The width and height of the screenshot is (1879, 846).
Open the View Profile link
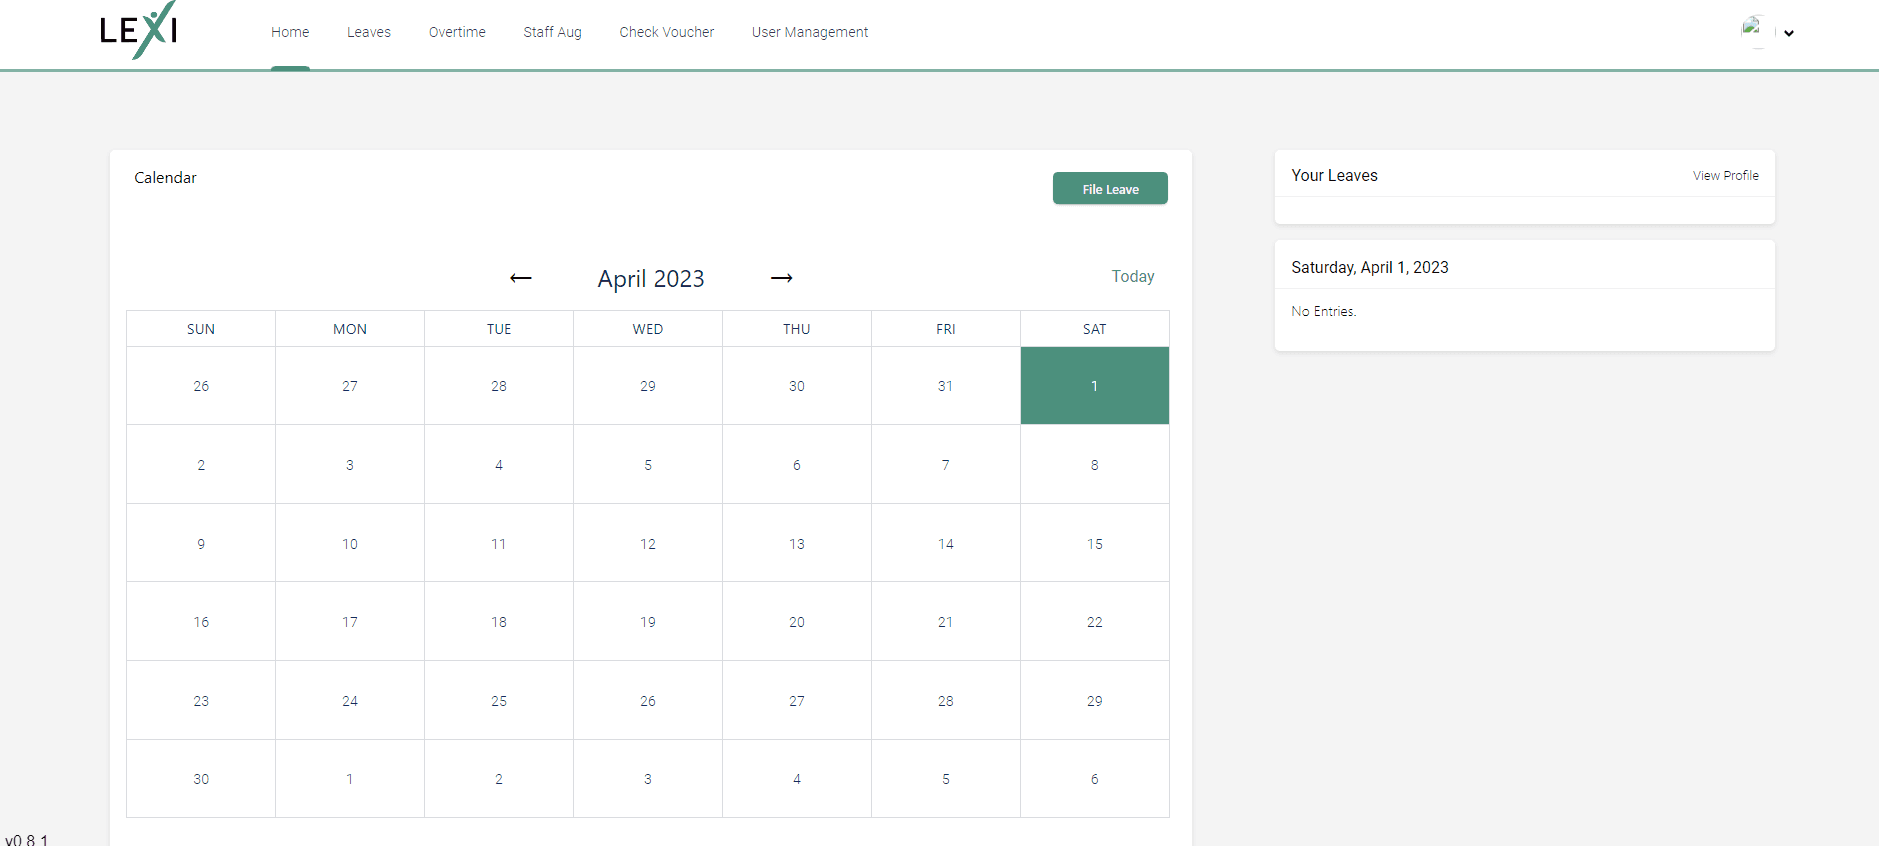[x=1725, y=175]
